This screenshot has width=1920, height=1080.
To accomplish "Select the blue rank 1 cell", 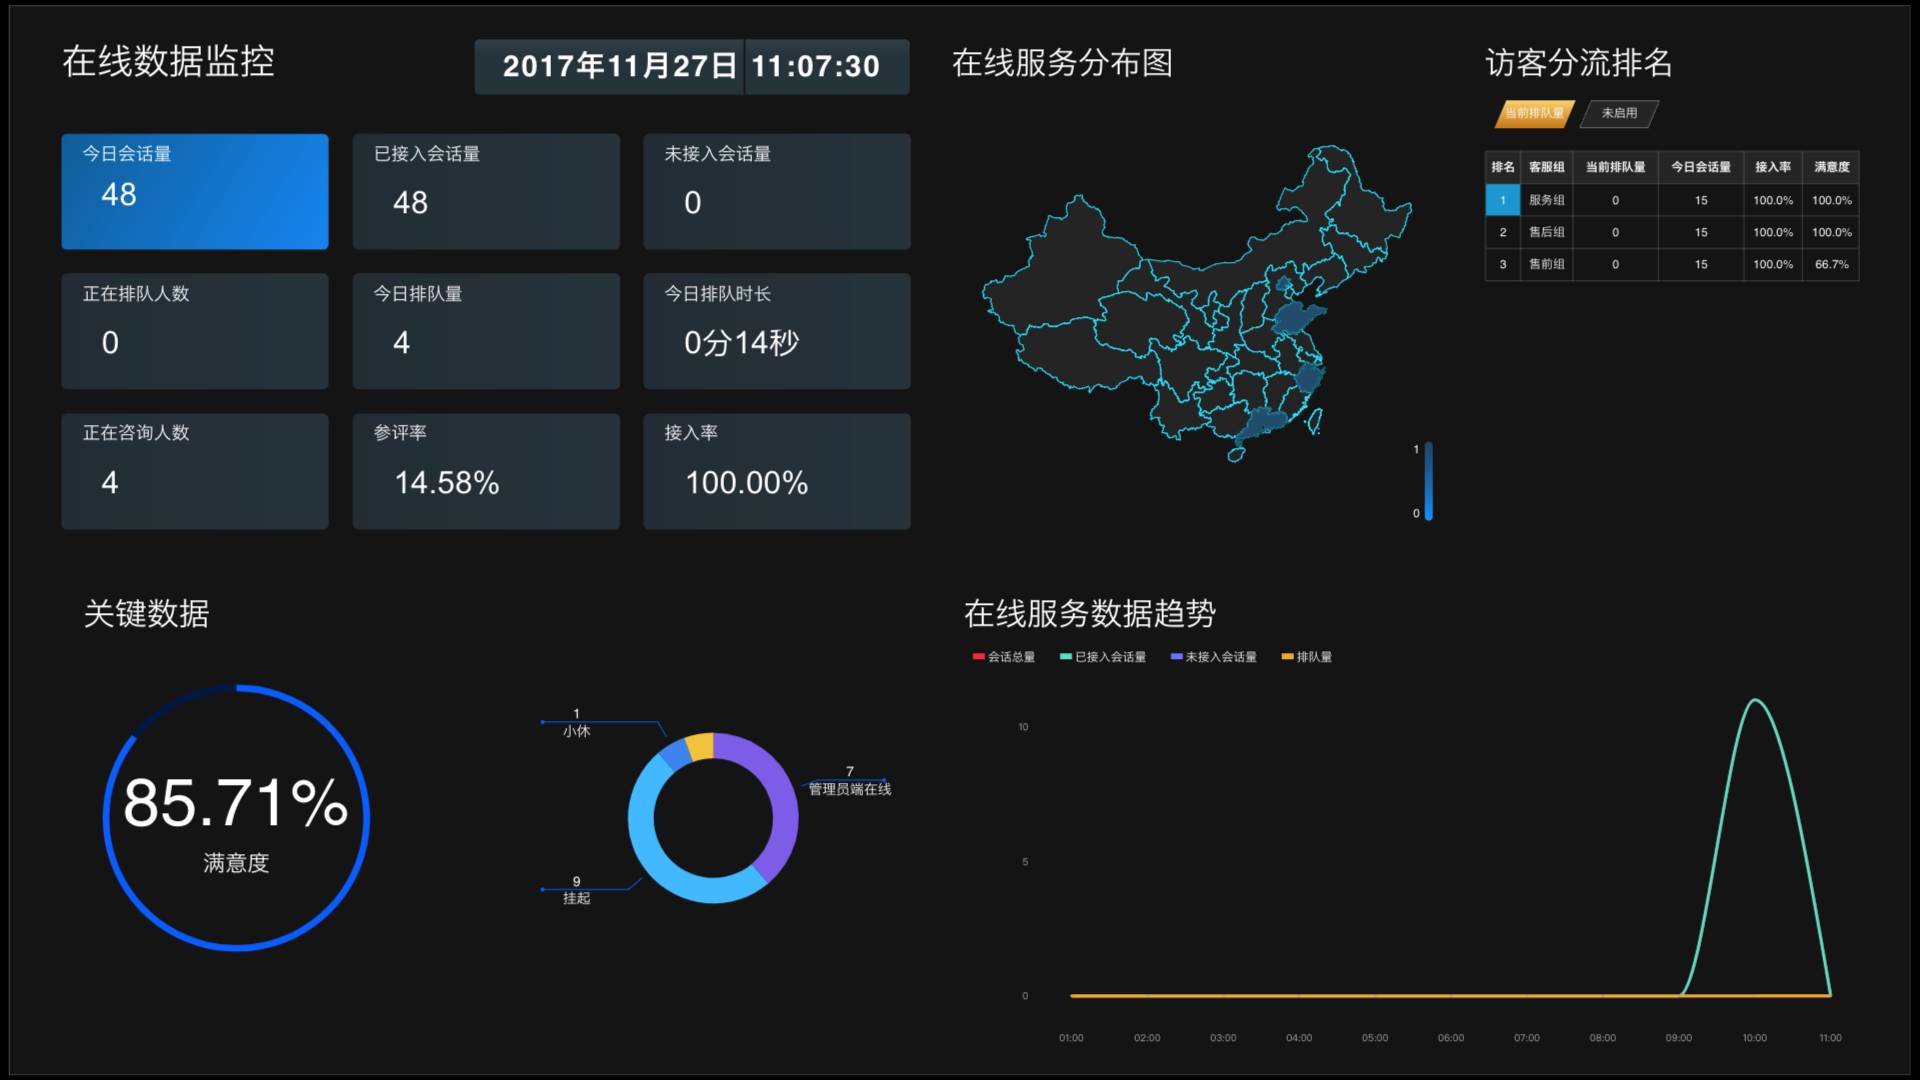I will [1502, 200].
